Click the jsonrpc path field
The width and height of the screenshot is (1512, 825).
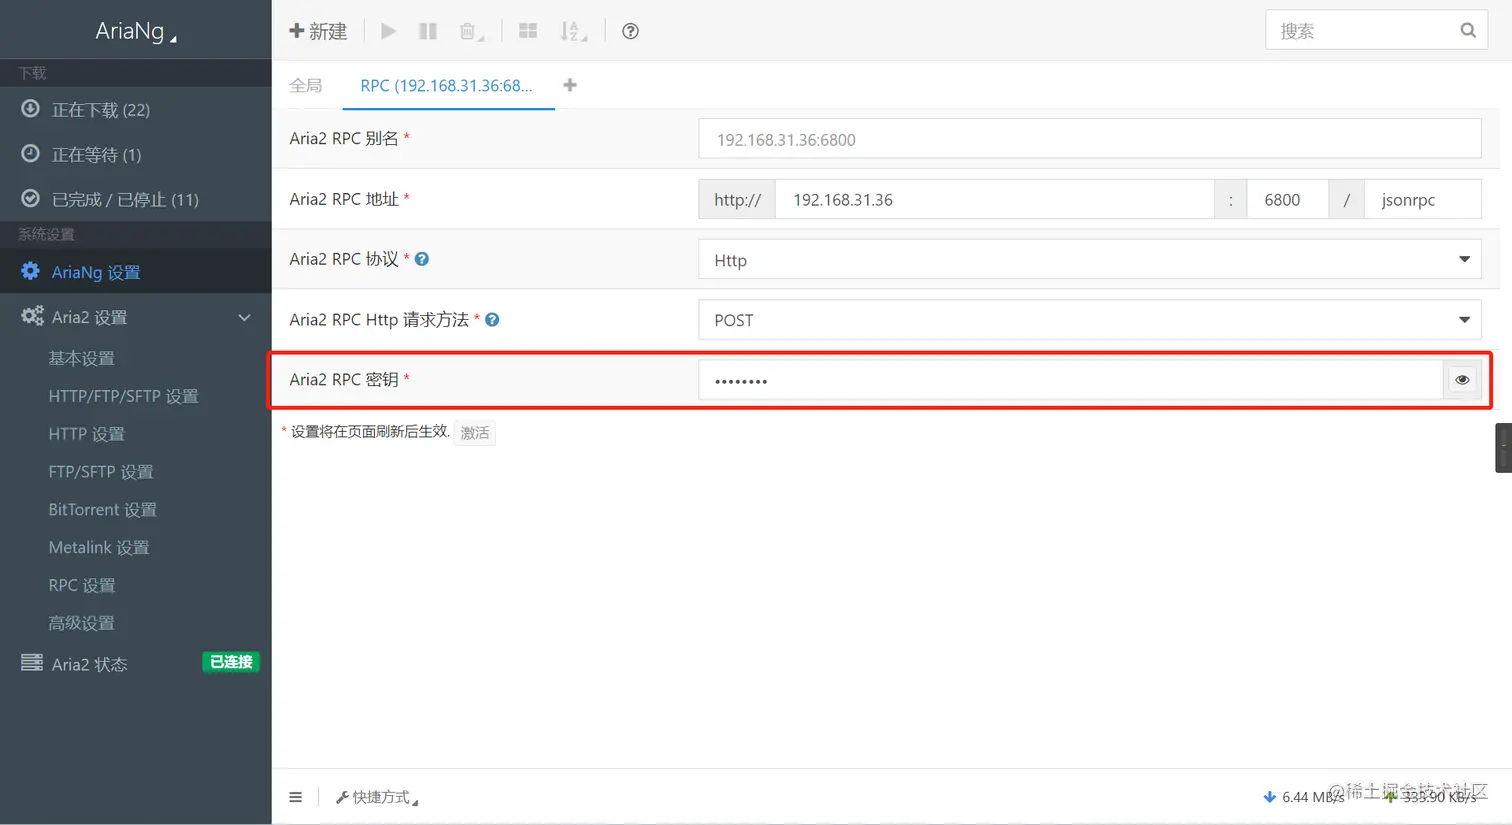point(1422,200)
